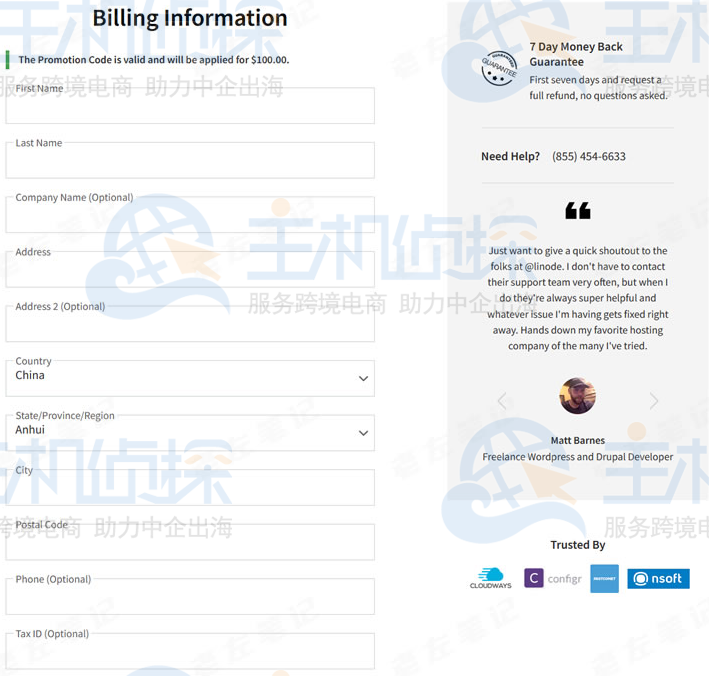Click Matt Barnes' avatar photo

pyautogui.click(x=578, y=397)
